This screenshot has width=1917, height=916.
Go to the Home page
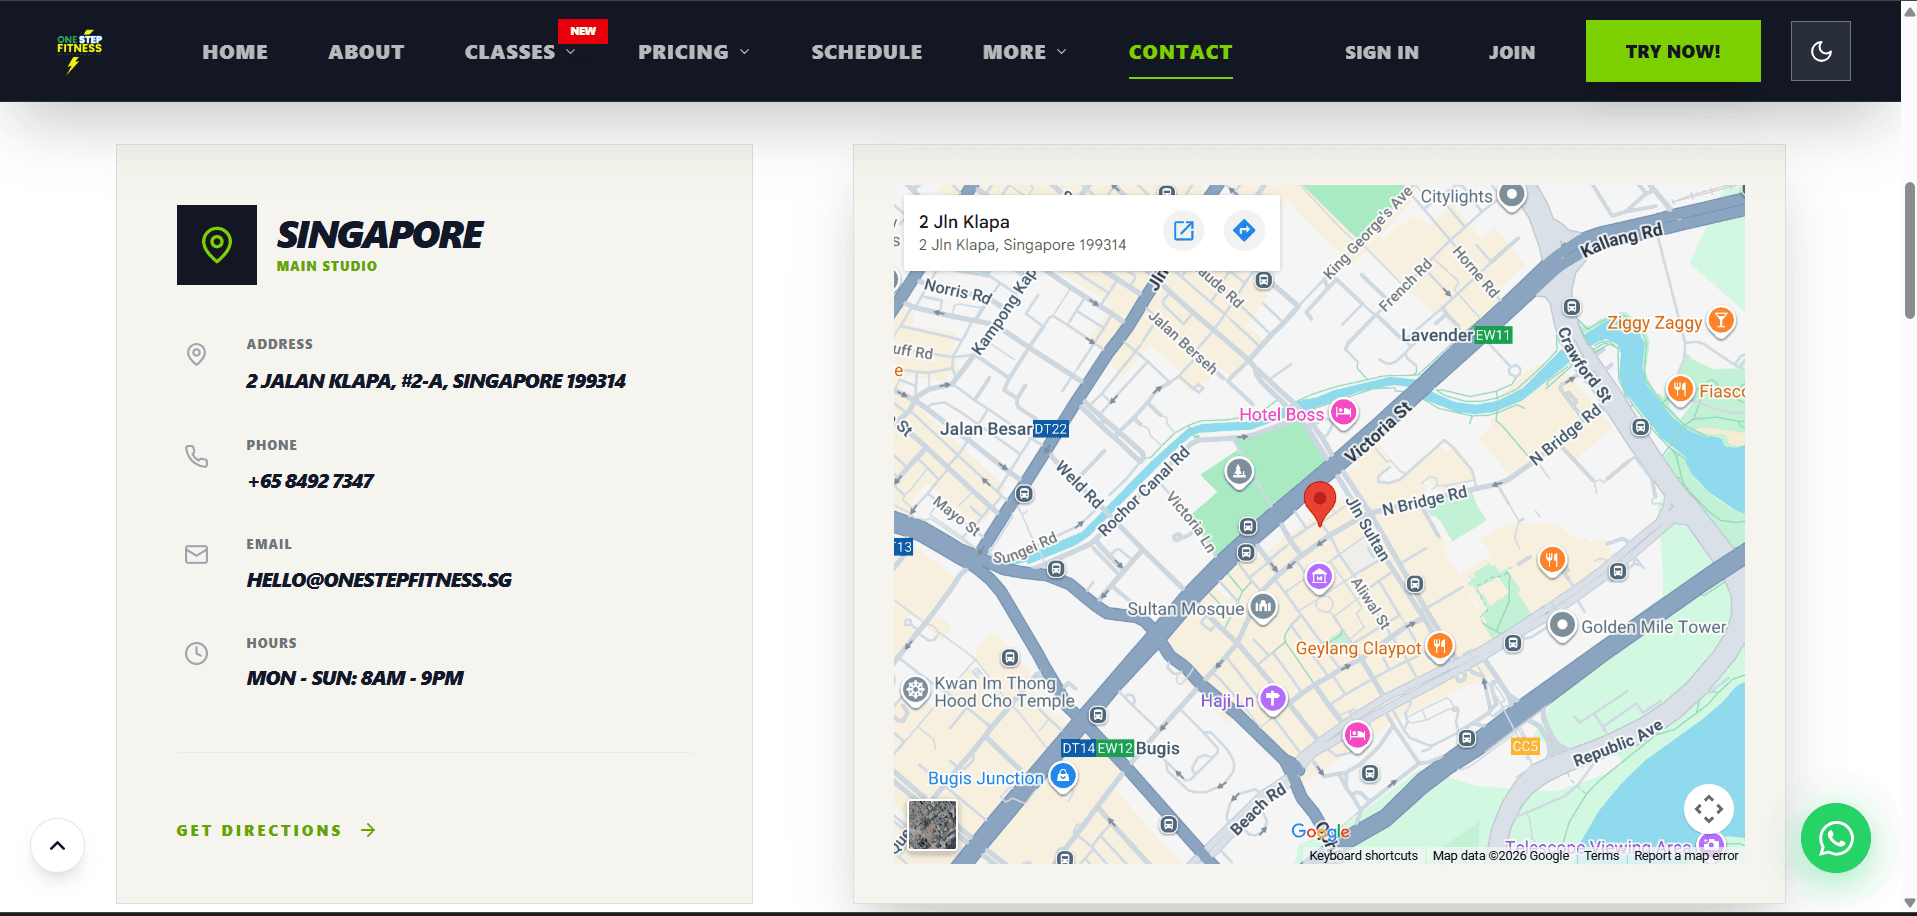click(x=235, y=52)
